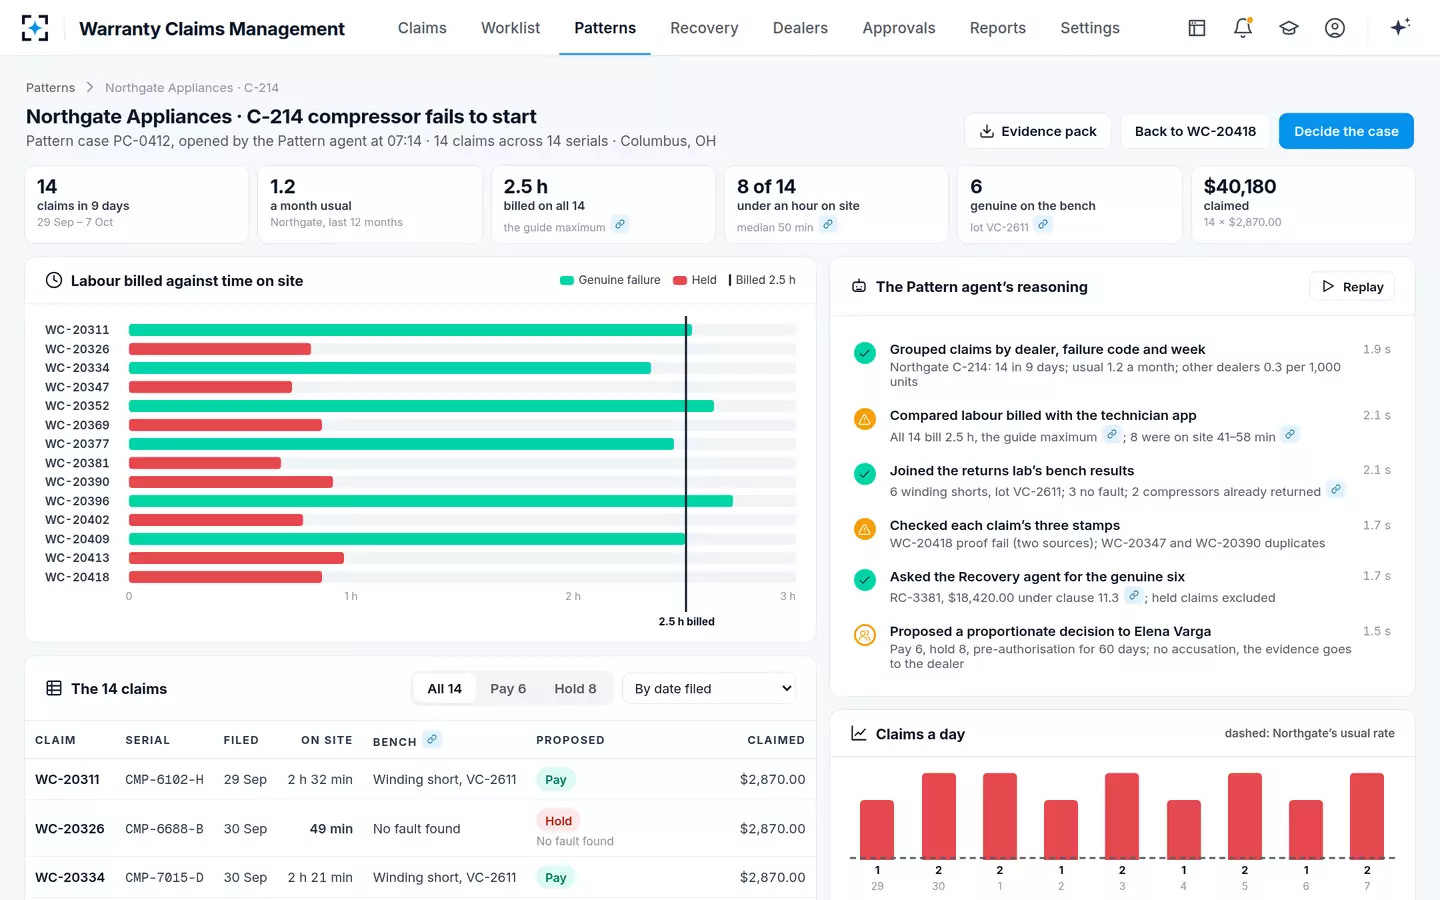1440x900 pixels.
Task: Click link icon after 'under clause 11.3'
Action: tap(1133, 595)
